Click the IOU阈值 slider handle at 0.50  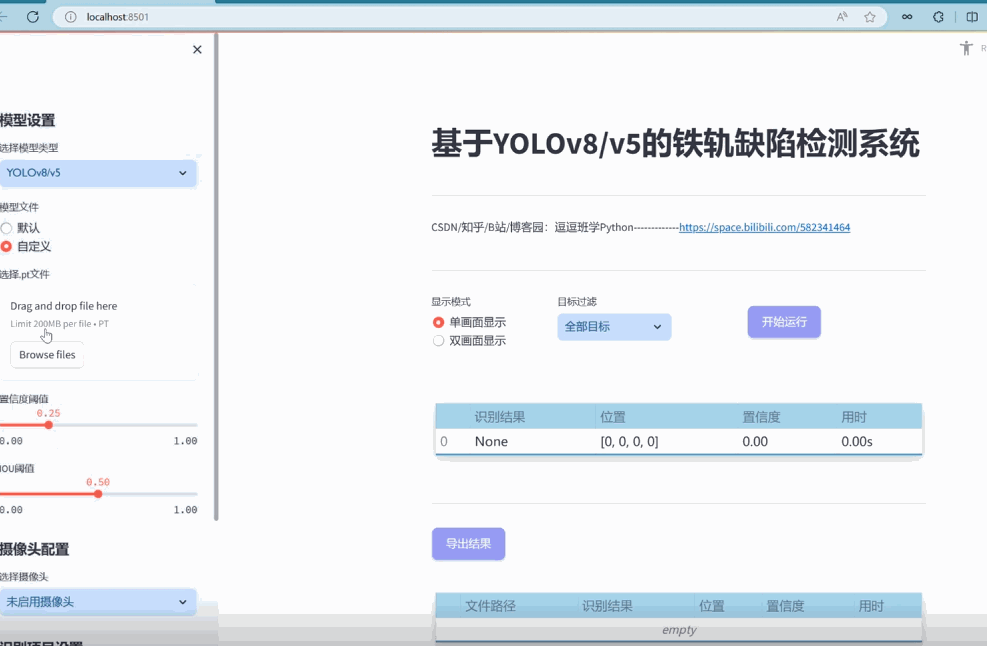pyautogui.click(x=98, y=494)
